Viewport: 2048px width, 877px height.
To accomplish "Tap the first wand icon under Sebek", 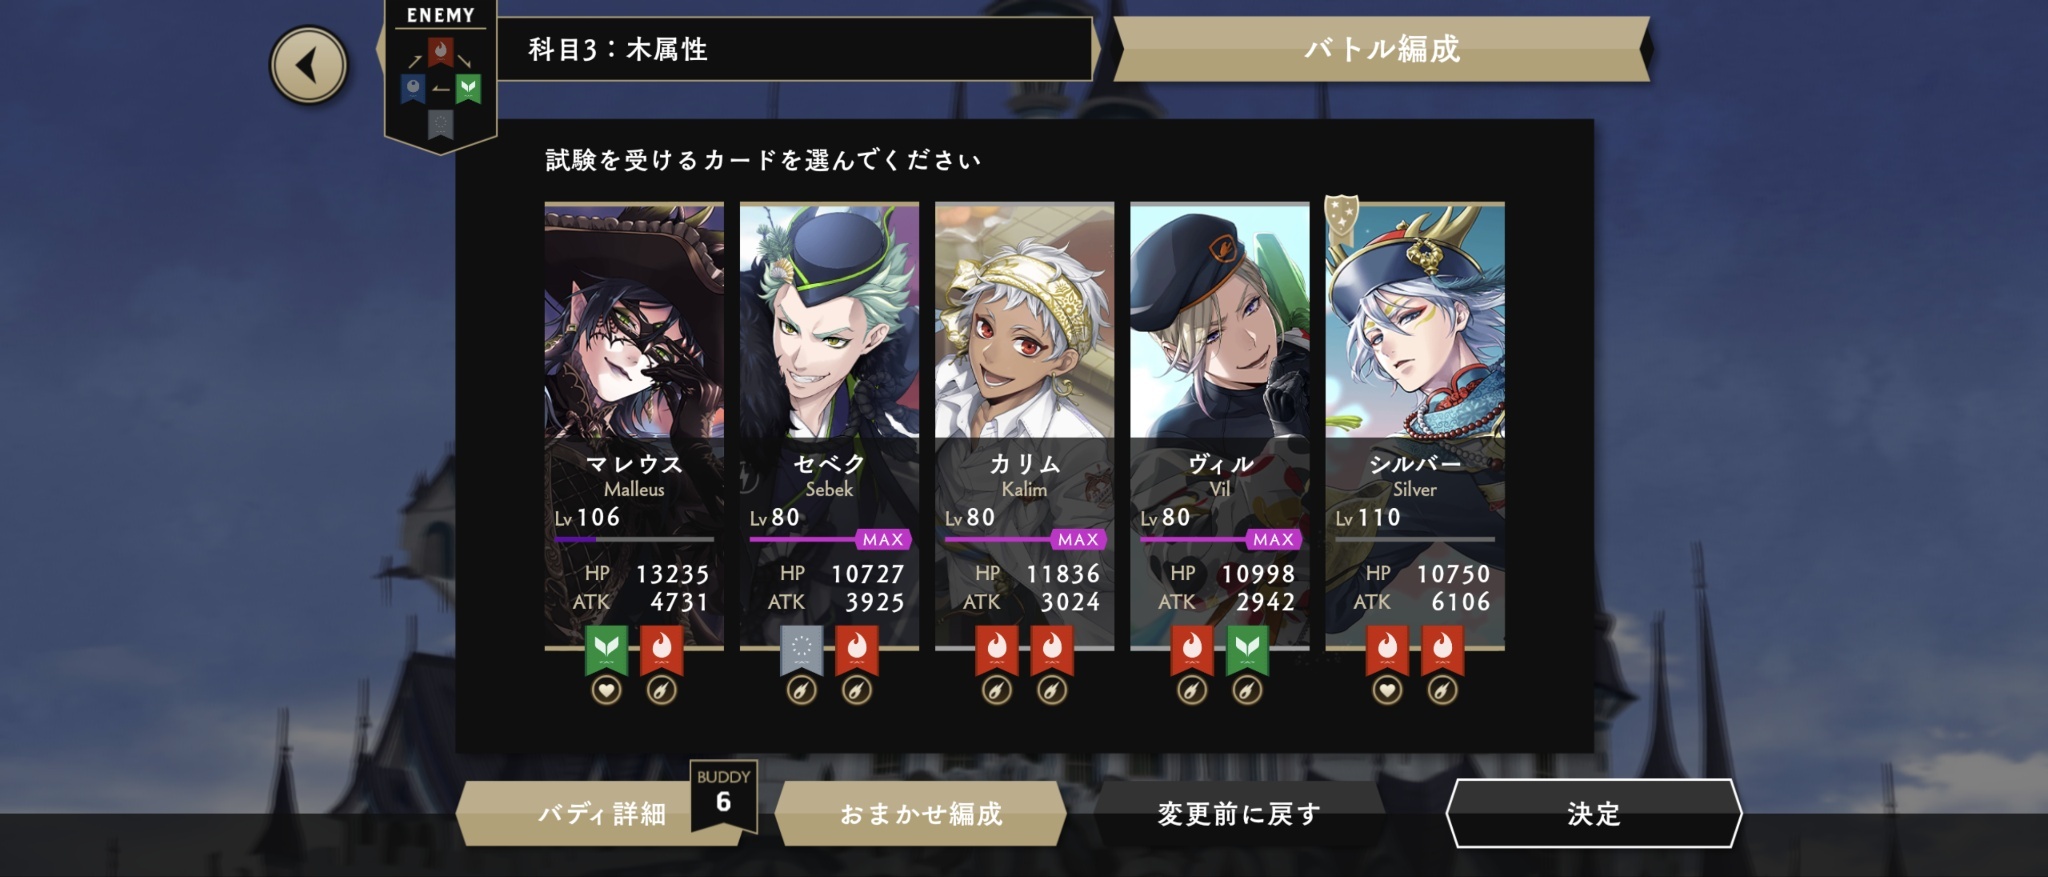I will pos(801,690).
